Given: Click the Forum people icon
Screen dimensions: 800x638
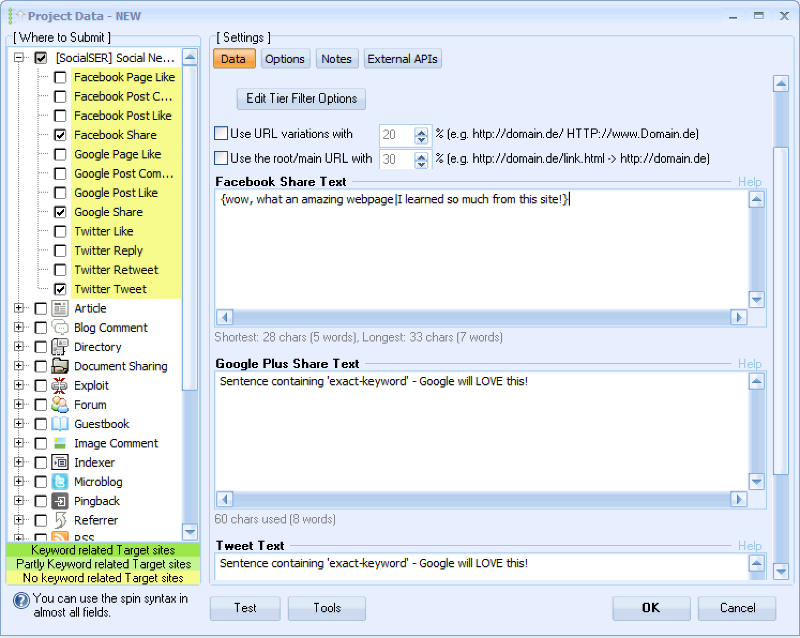Looking at the screenshot, I should tap(60, 405).
